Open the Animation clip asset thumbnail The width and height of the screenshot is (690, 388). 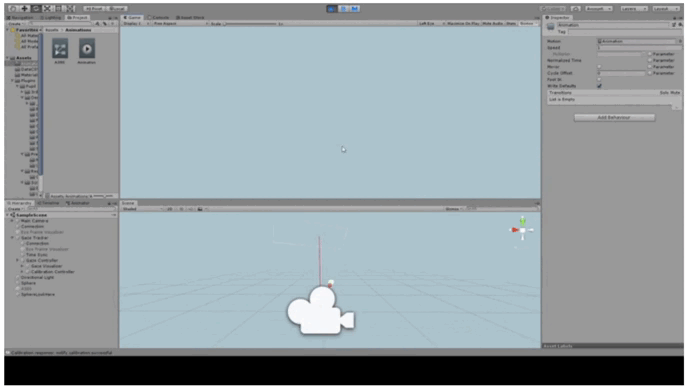87,49
